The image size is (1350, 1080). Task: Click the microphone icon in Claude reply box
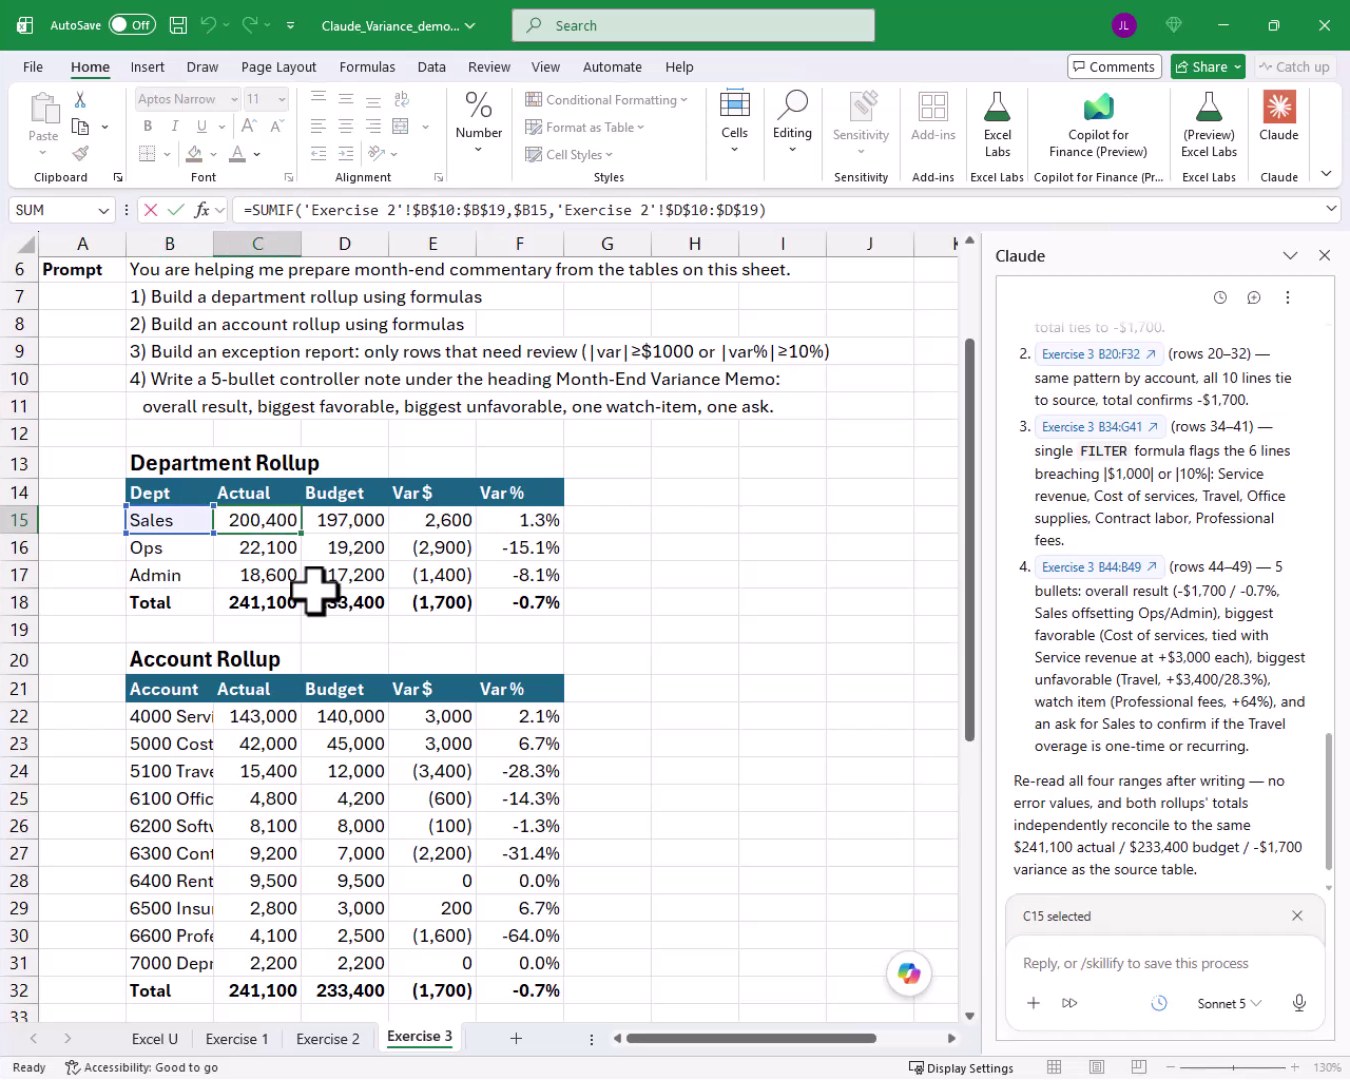tap(1299, 1003)
